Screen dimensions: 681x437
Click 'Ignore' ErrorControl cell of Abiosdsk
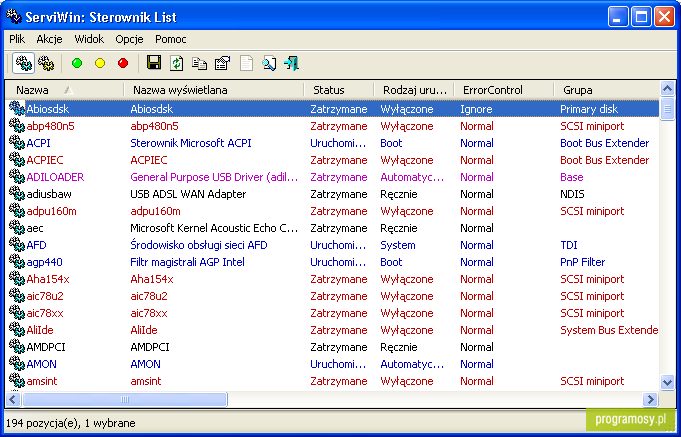pyautogui.click(x=476, y=109)
